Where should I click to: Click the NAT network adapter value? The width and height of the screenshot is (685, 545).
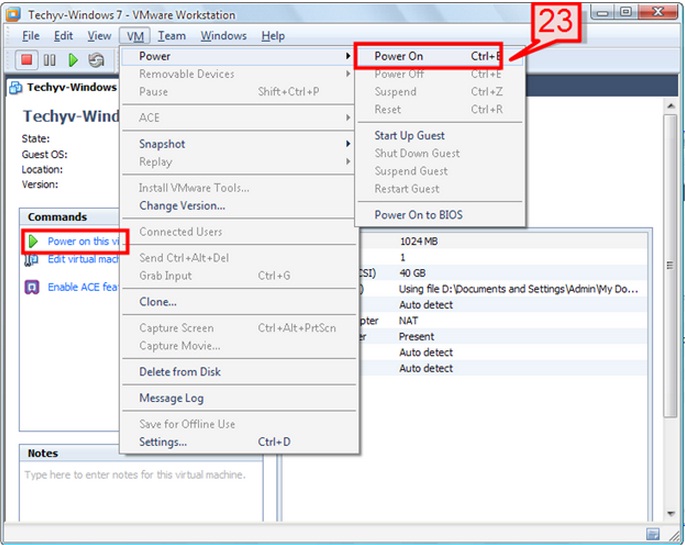[408, 321]
